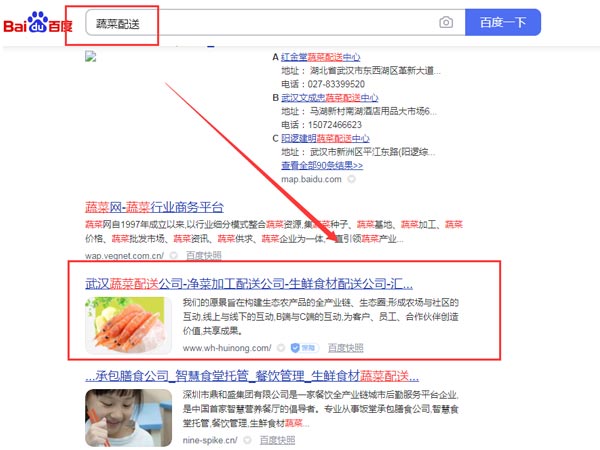
Task: Click the shrimp thumbnail image
Action: (x=129, y=325)
